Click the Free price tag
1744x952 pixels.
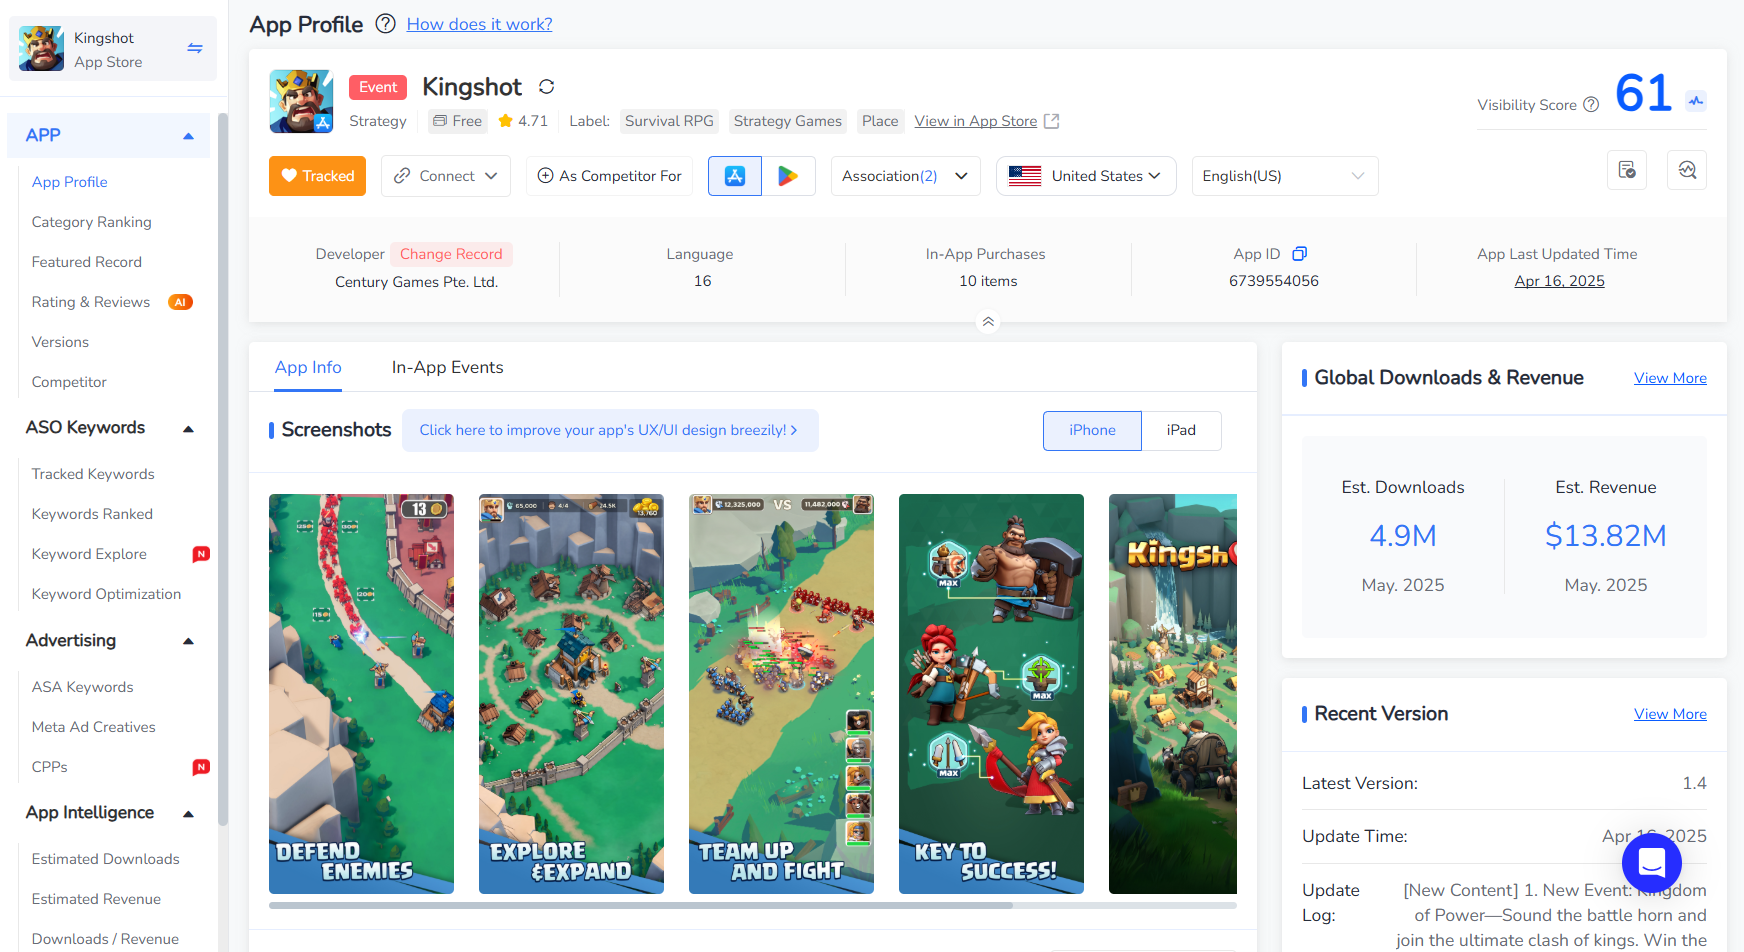[x=458, y=121]
